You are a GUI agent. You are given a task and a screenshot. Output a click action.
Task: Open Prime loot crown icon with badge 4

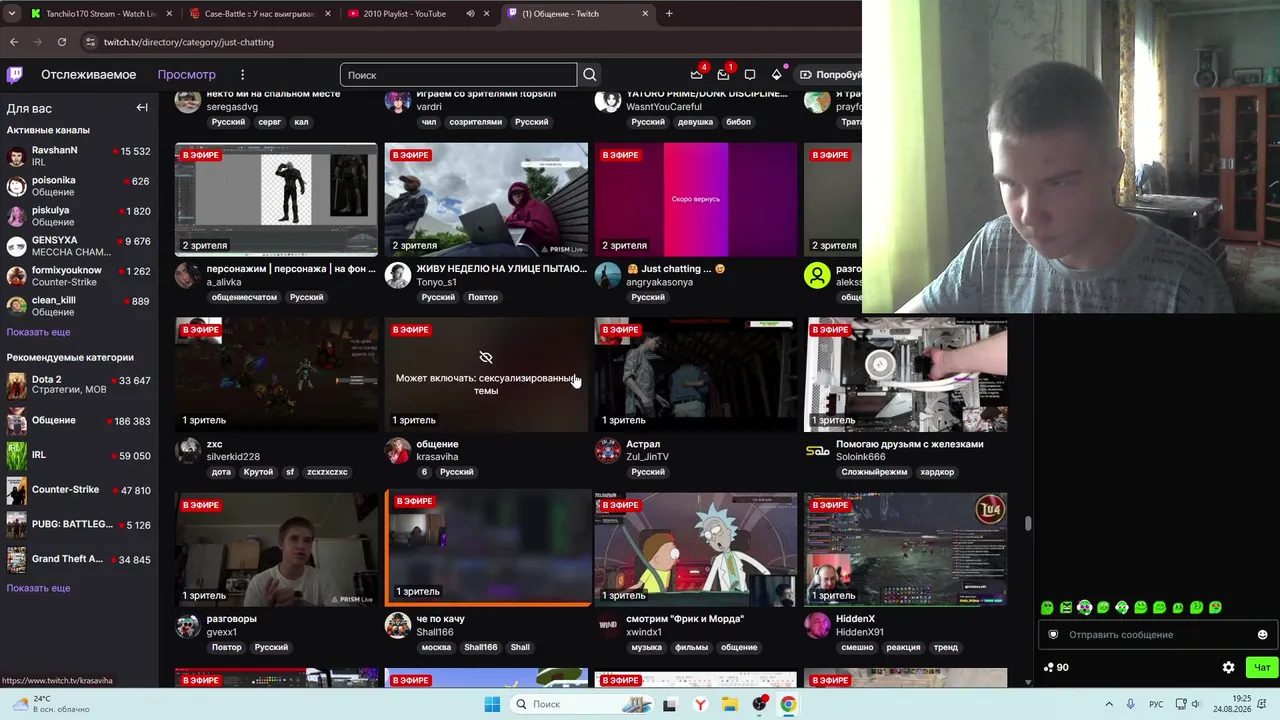[697, 75]
